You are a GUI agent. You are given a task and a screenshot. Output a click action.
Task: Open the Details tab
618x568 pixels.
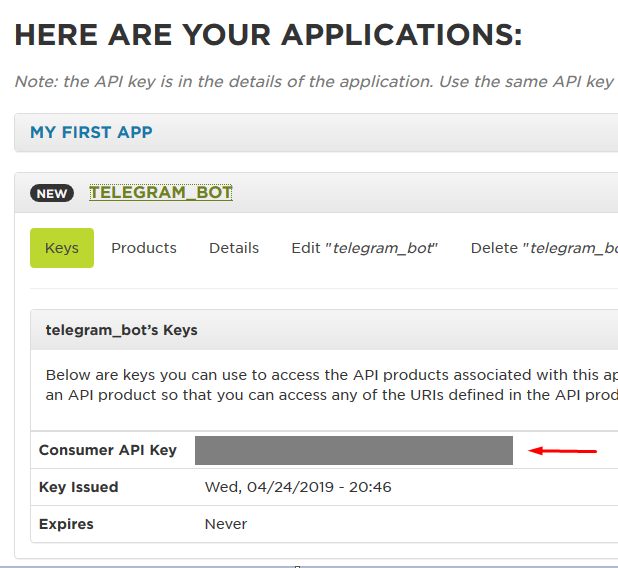(x=234, y=248)
